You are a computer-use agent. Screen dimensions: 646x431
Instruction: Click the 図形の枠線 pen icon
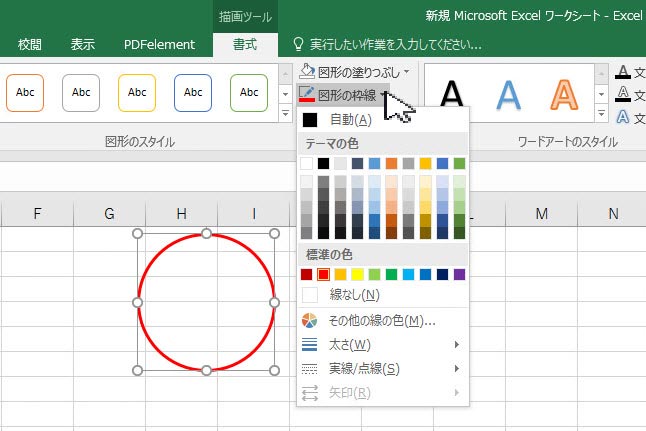point(307,95)
